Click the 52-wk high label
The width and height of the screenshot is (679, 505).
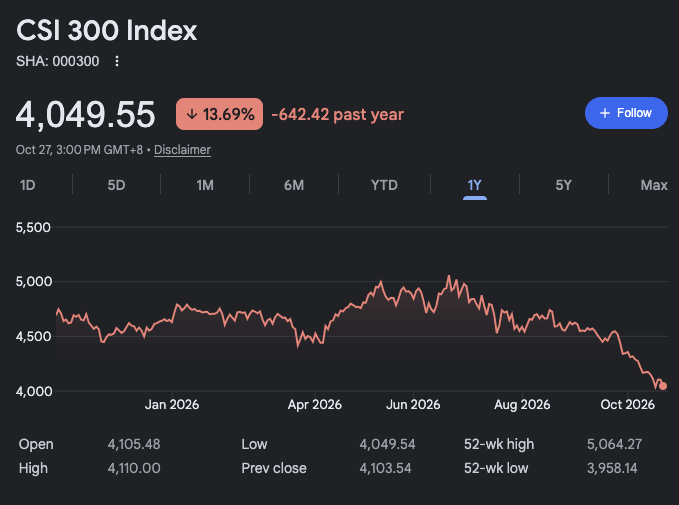point(499,444)
